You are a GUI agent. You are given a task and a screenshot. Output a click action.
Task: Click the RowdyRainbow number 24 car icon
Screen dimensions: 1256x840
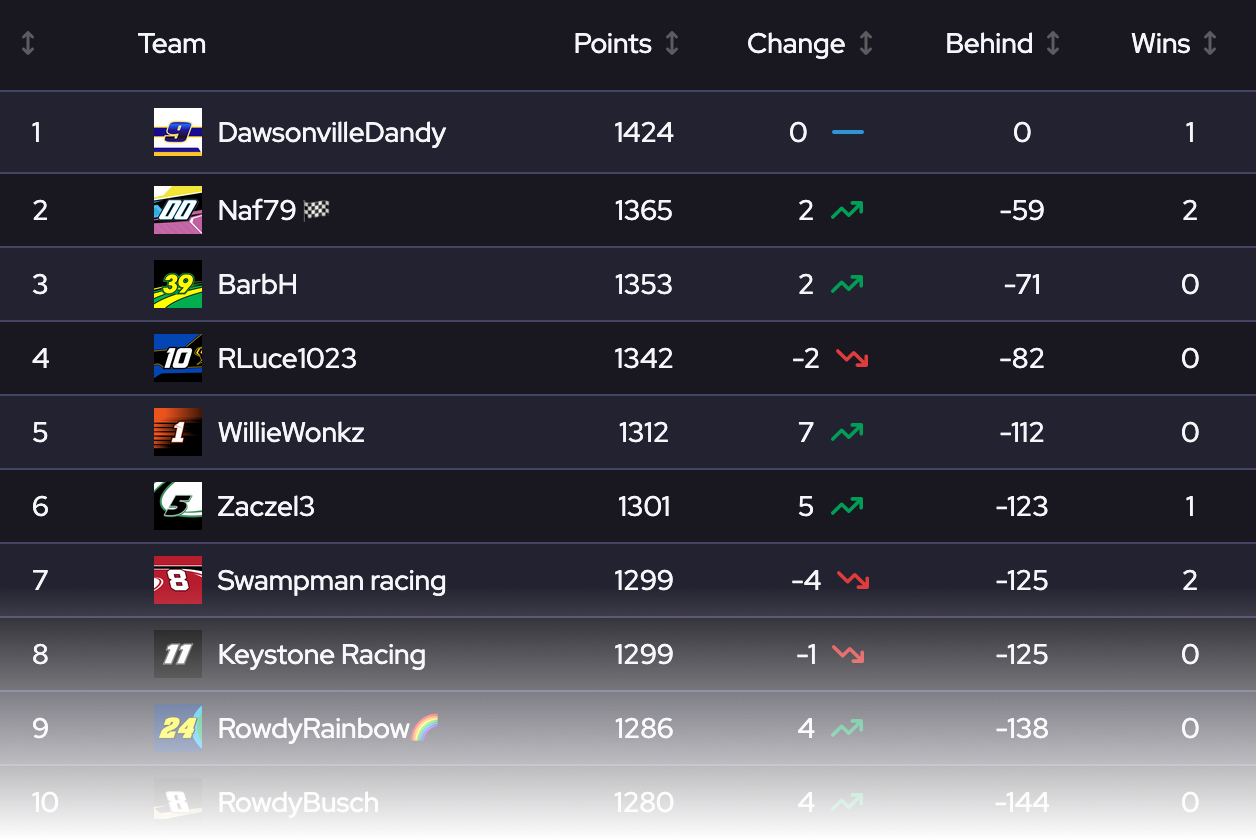click(177, 728)
